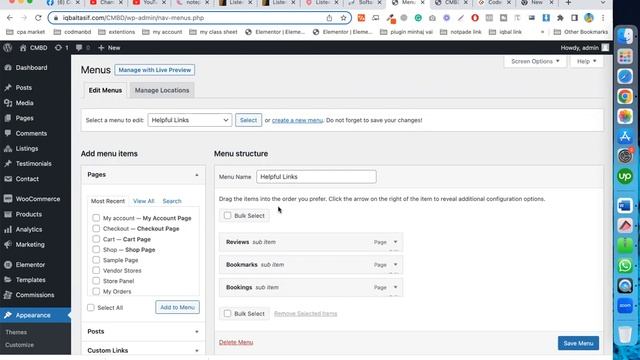Open Pages in the admin sidebar
The width and height of the screenshot is (640, 360).
24,118
